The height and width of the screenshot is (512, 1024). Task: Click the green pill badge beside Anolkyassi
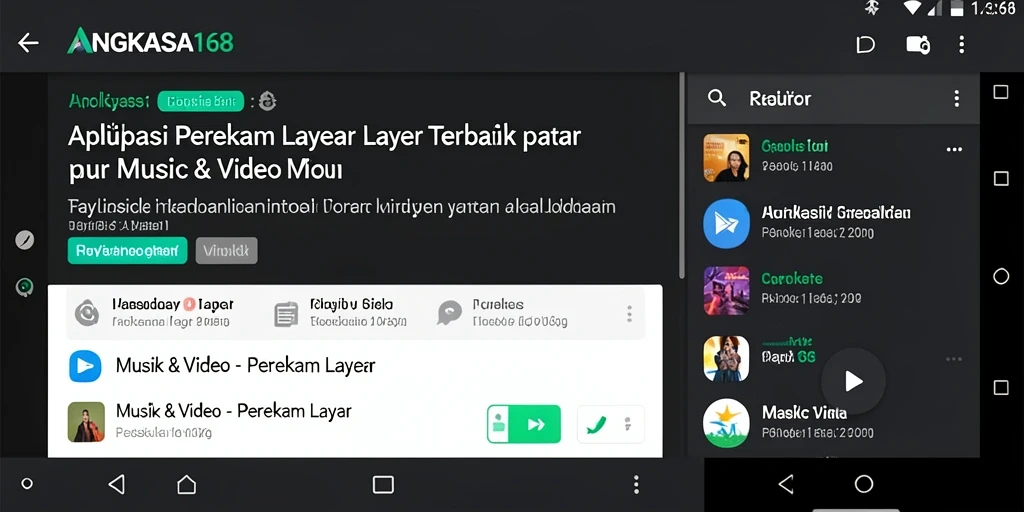200,101
